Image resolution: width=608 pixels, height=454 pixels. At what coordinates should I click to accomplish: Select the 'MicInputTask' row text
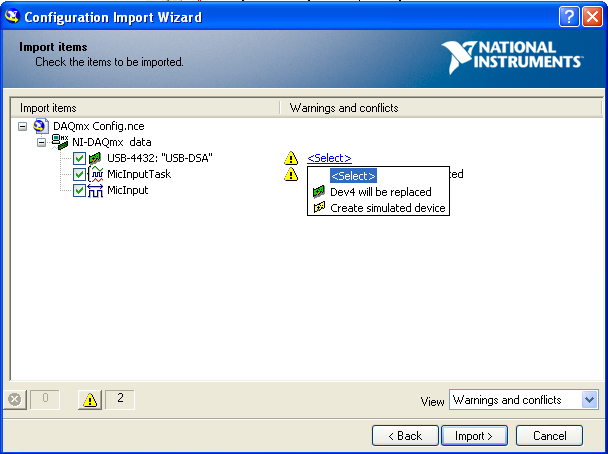pos(139,174)
